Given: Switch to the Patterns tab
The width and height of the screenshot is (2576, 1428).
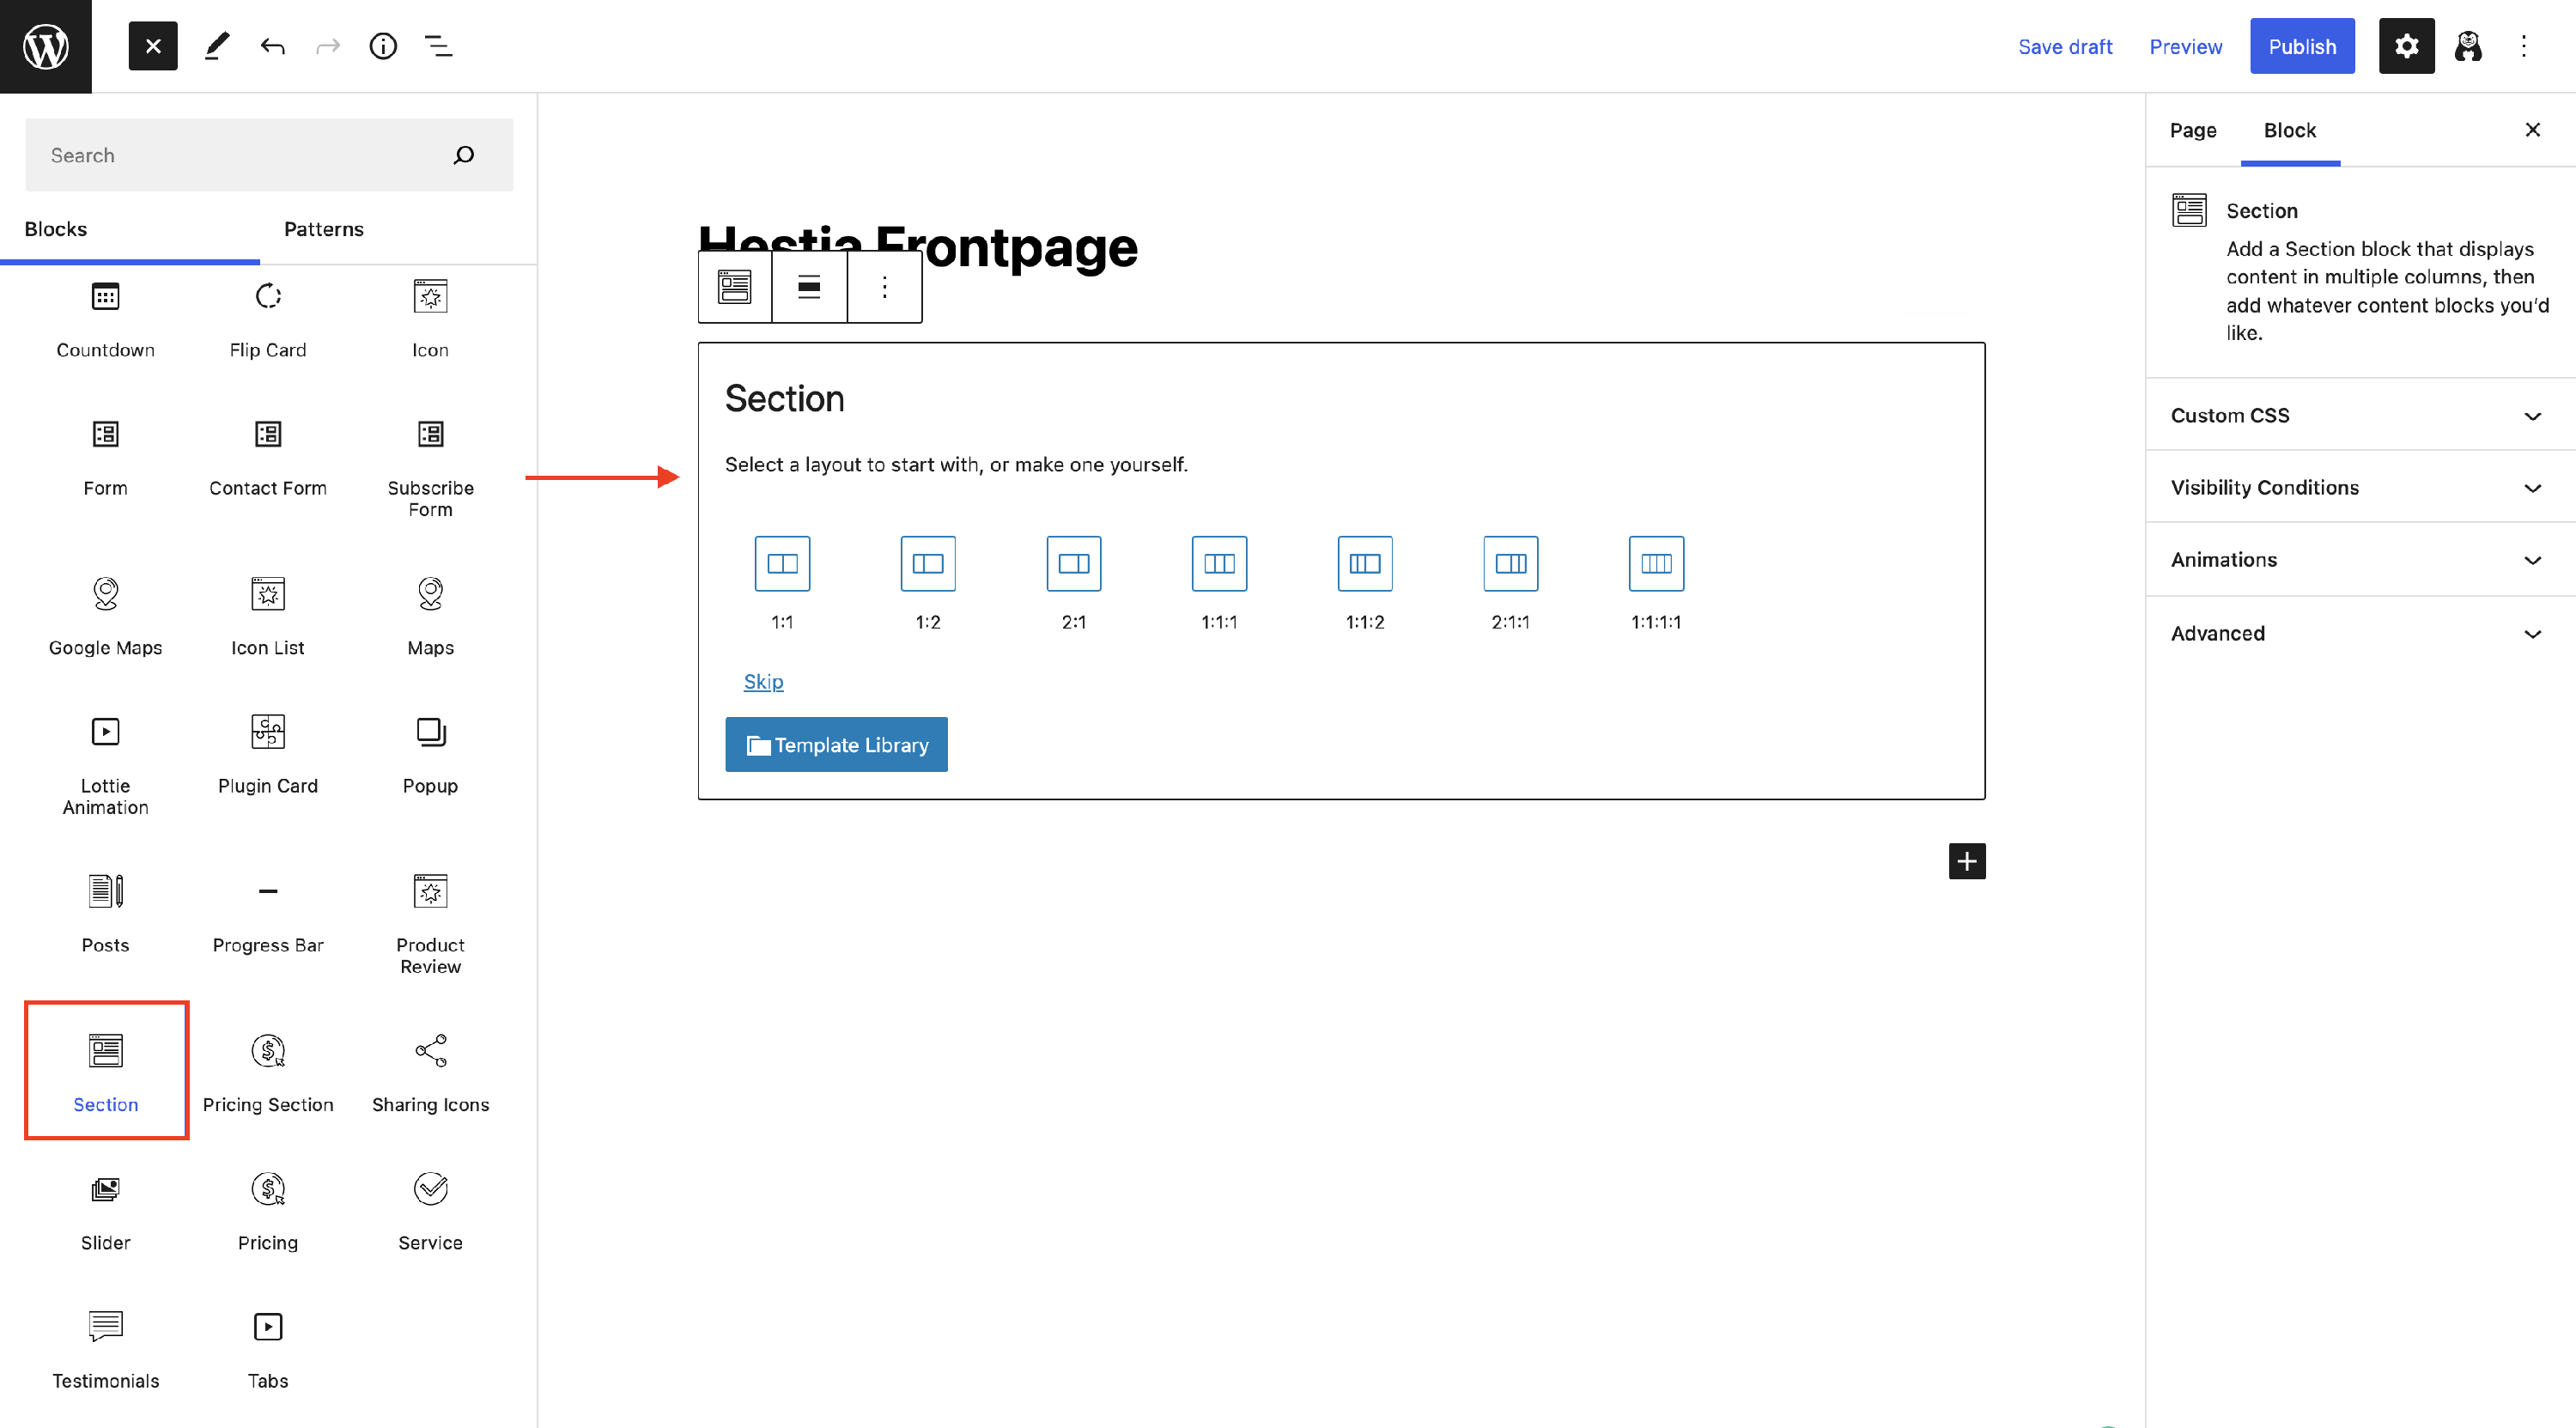Looking at the screenshot, I should coord(323,229).
